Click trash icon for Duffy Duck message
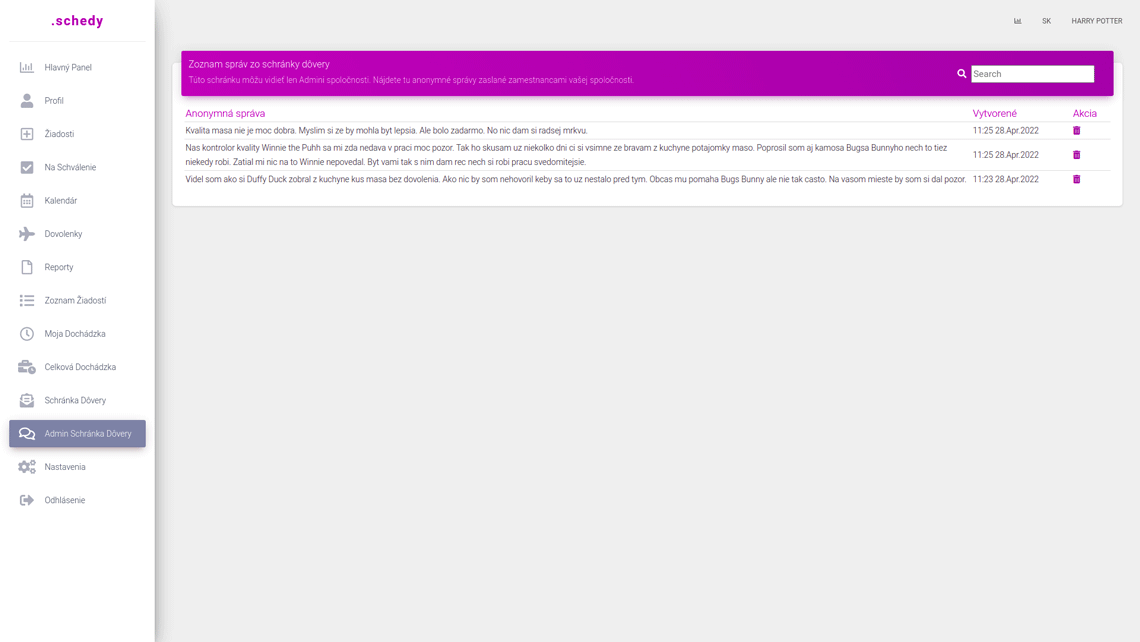This screenshot has height=642, width=1140. tap(1076, 180)
